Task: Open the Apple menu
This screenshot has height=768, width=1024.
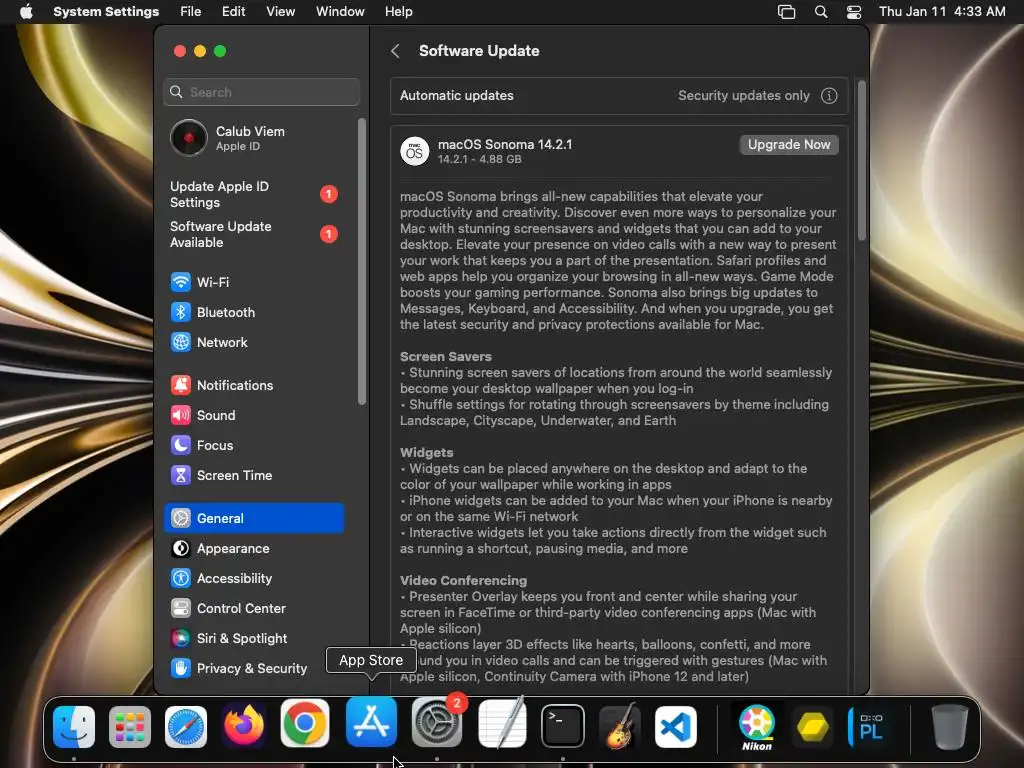Action: (x=27, y=12)
